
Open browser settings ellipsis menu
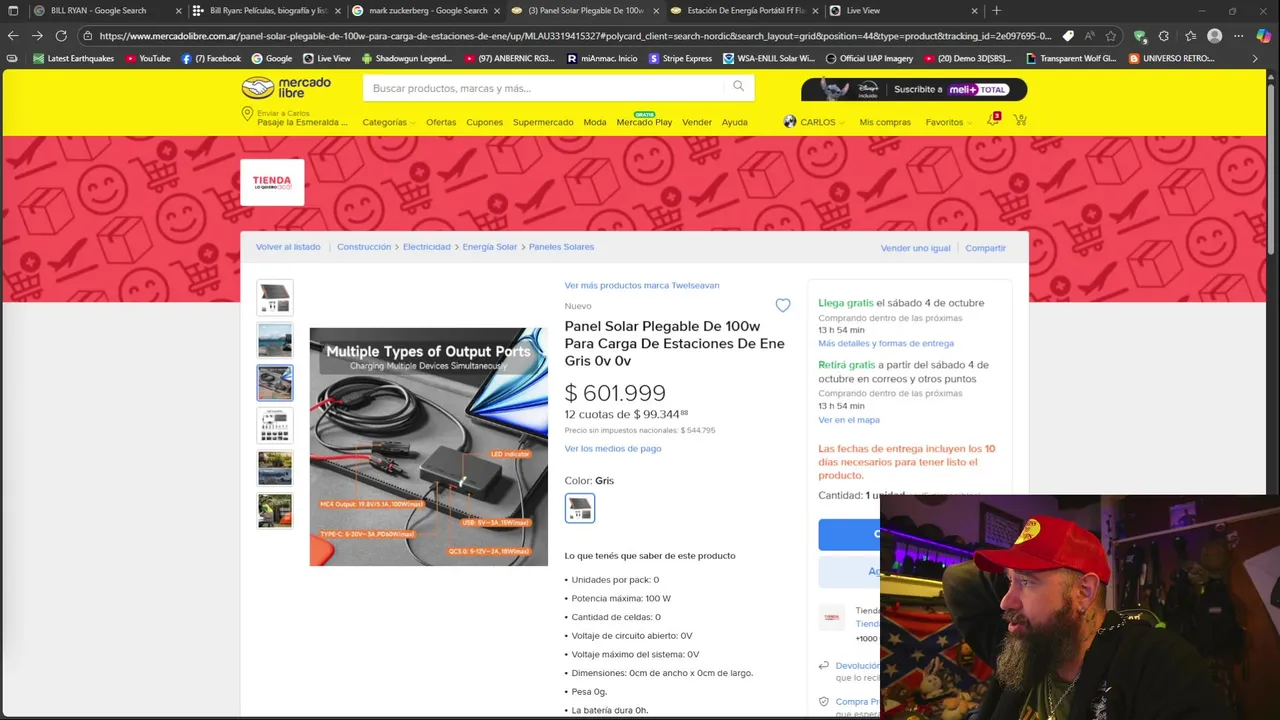click(1239, 36)
